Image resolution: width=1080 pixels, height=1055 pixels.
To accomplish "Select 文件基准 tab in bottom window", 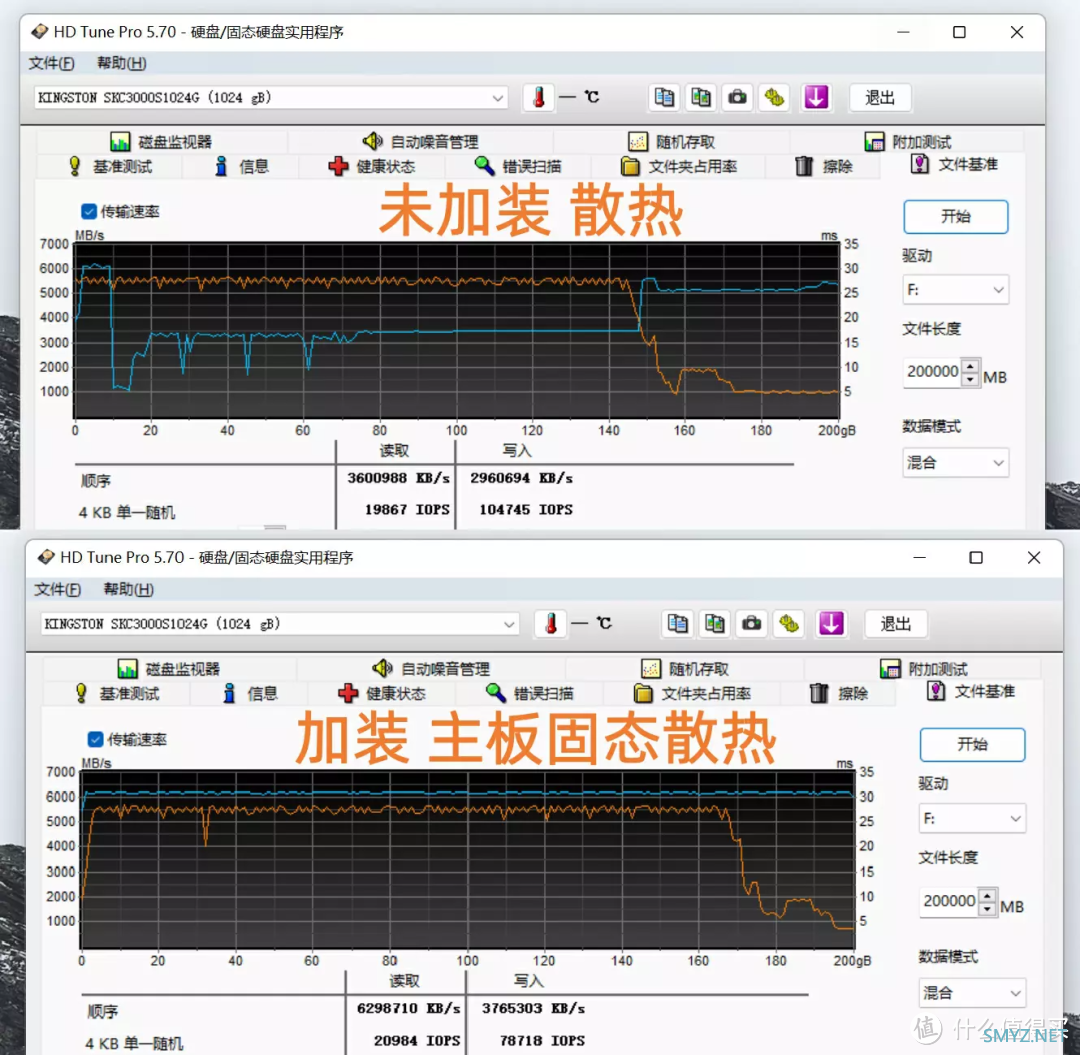I will (971, 691).
